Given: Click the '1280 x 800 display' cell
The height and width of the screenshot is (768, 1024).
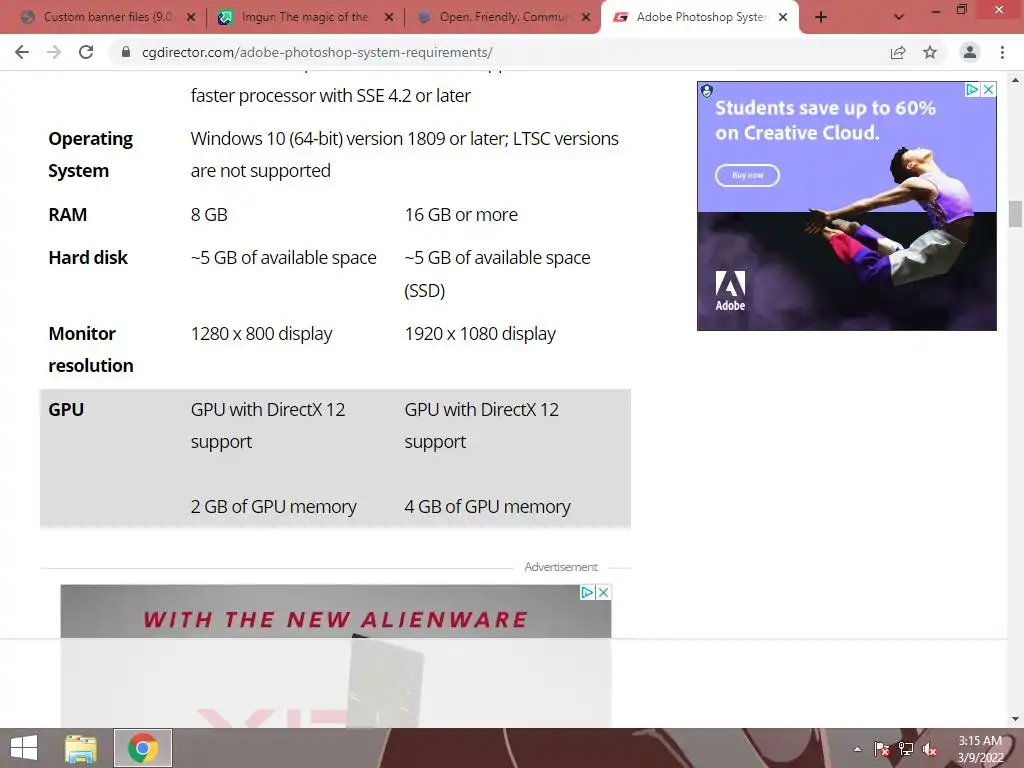Looking at the screenshot, I should click(x=261, y=334).
